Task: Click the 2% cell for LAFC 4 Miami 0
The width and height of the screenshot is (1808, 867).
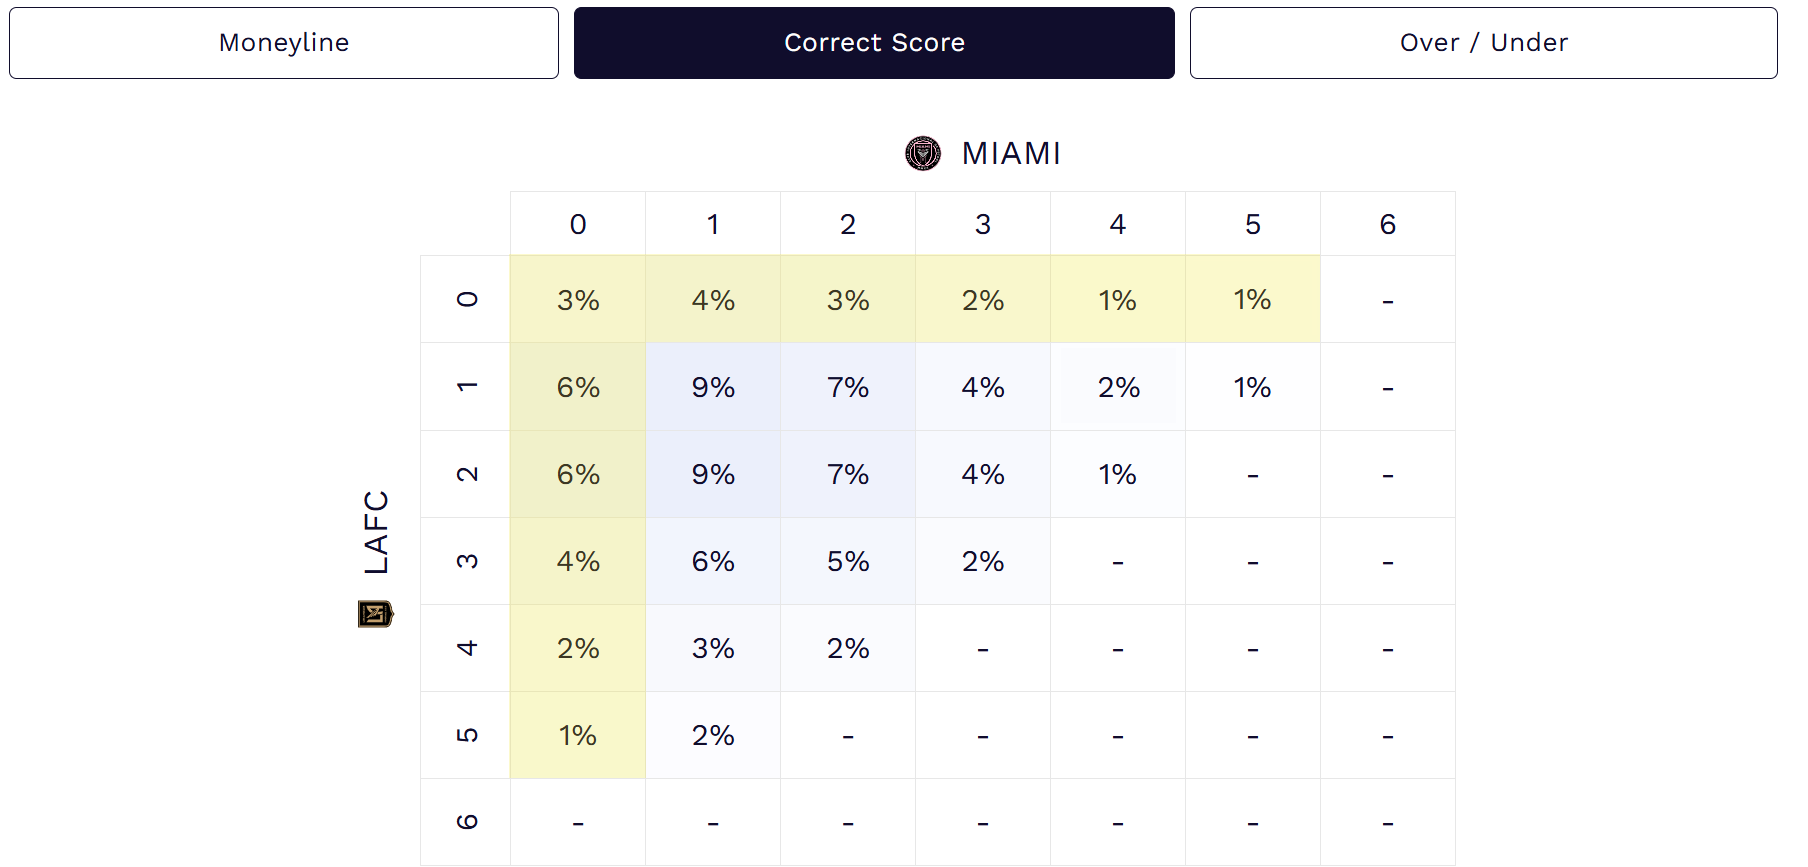Action: pyautogui.click(x=577, y=648)
